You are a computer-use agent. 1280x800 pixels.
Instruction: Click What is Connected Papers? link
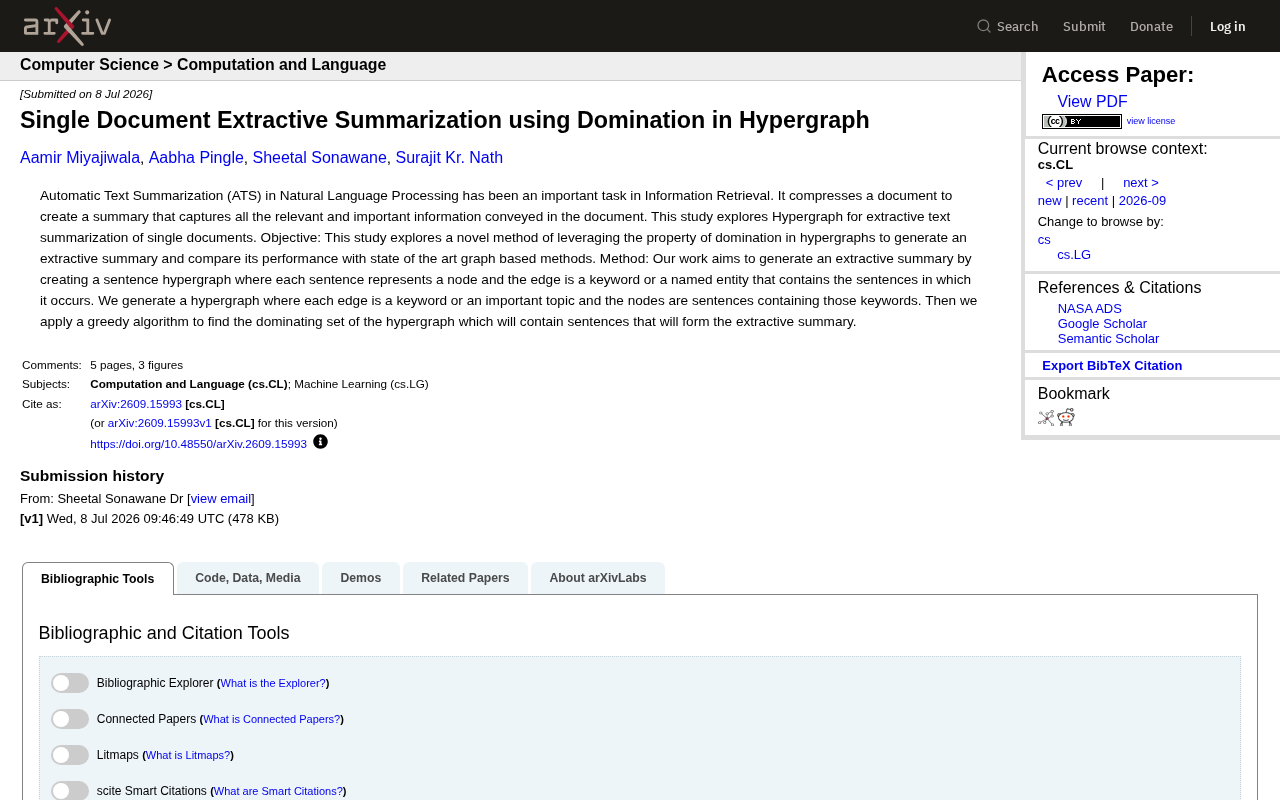pos(271,720)
